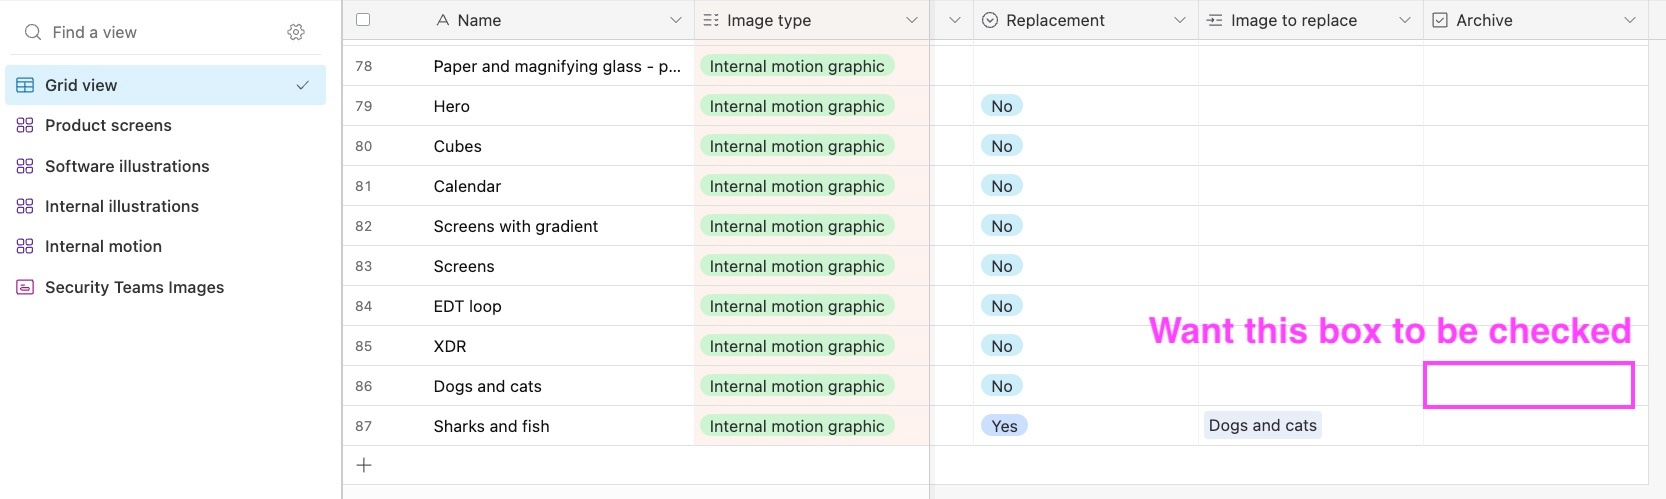Click the Grid view table icon
The width and height of the screenshot is (1666, 499).
pos(25,85)
